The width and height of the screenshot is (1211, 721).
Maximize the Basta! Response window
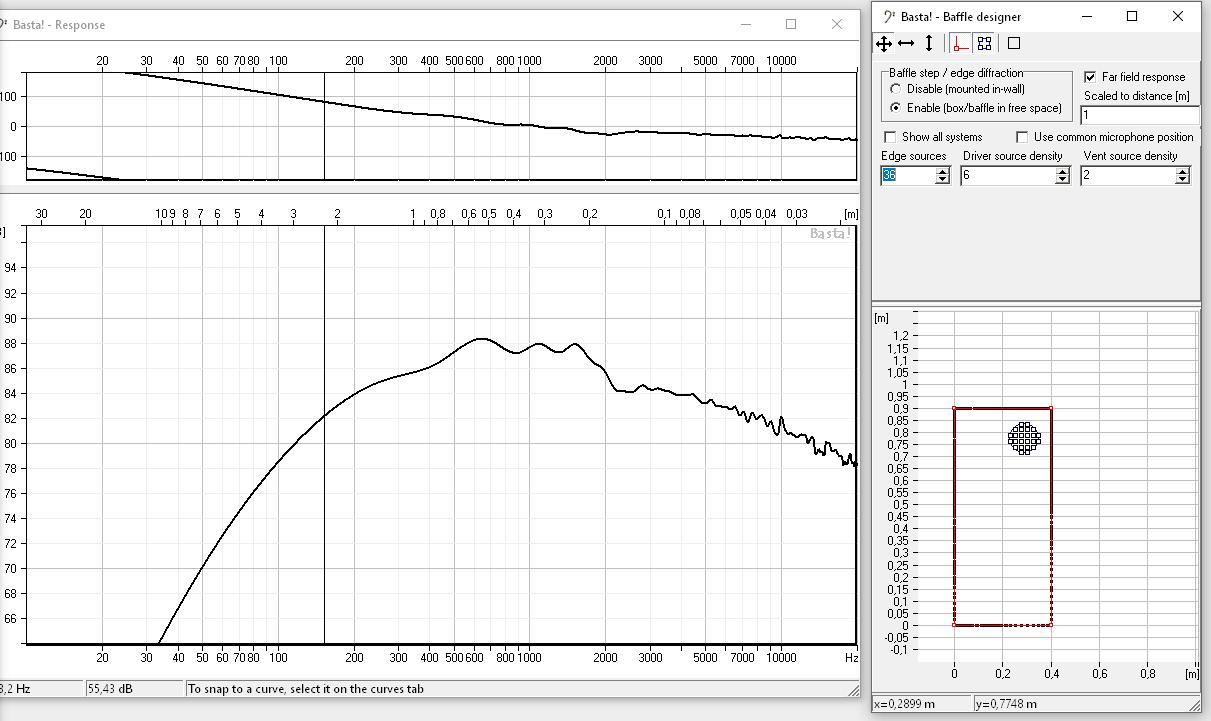pos(791,24)
